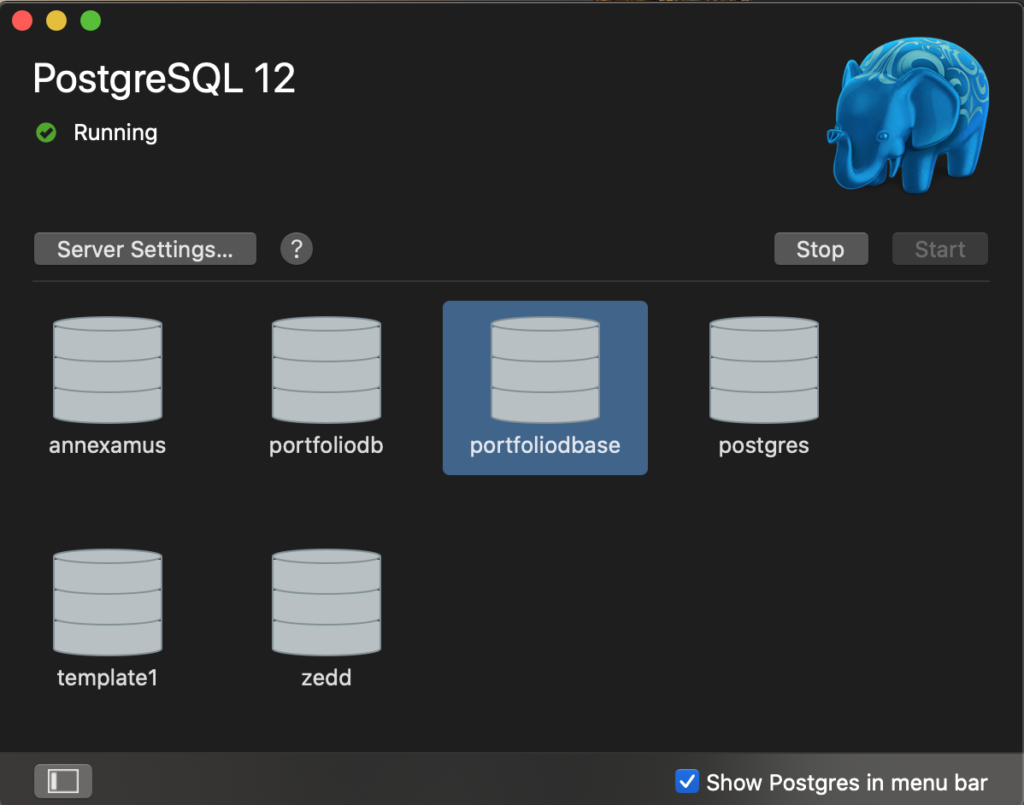
Task: Click the zedd label text
Action: pyautogui.click(x=327, y=678)
